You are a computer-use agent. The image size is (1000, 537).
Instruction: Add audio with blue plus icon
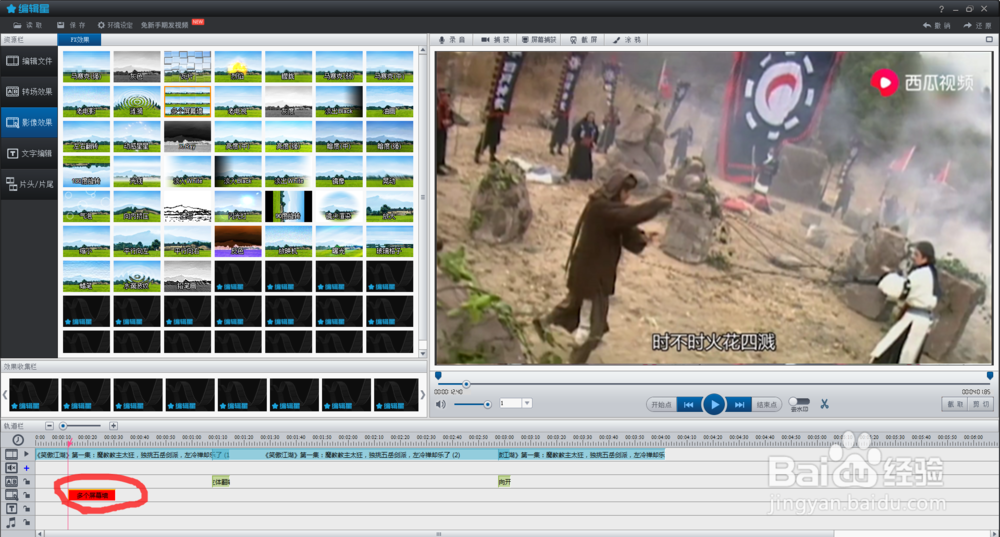27,468
